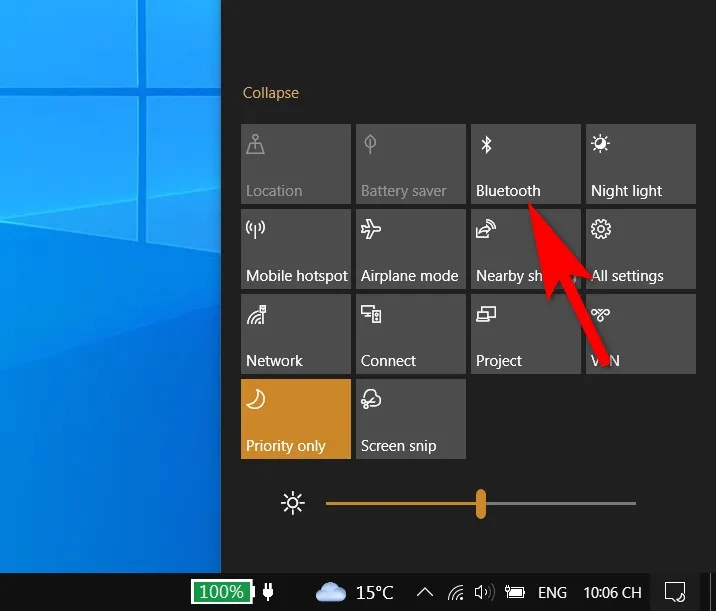Open the 15°C weather widget
This screenshot has width=716, height=611.
point(355,592)
